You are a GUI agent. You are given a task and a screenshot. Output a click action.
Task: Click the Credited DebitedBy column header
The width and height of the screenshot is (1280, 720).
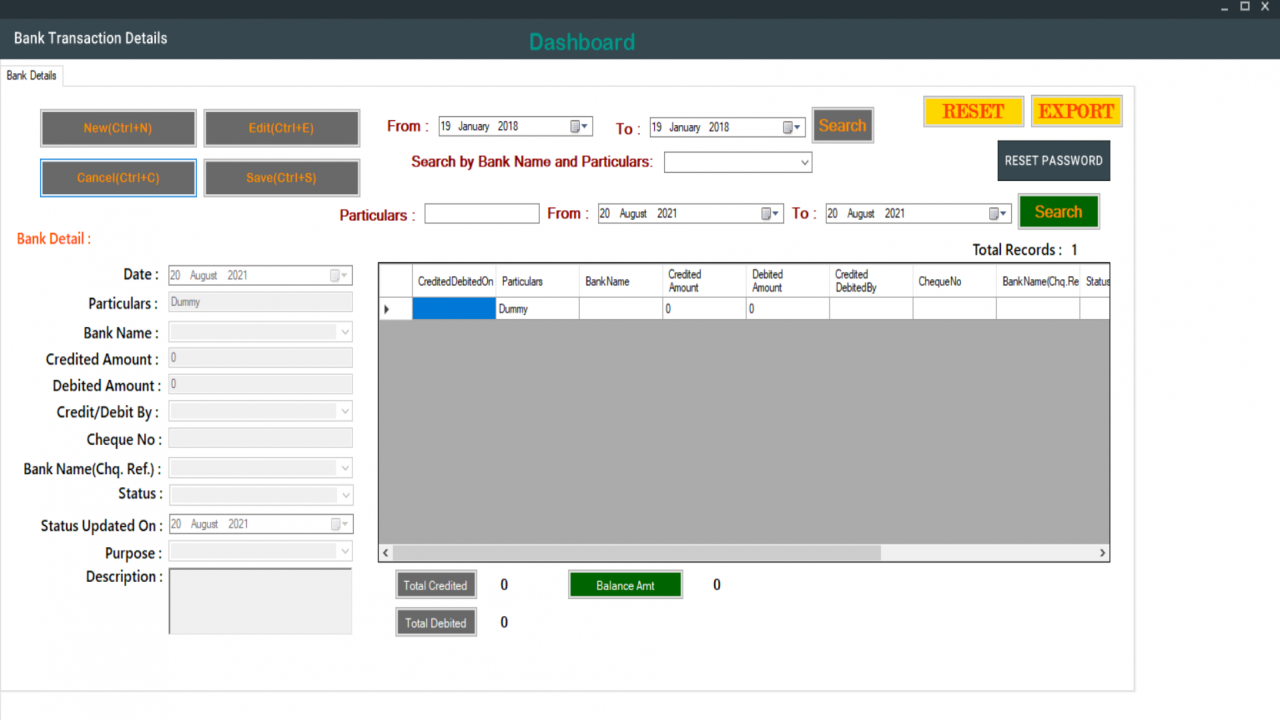(x=871, y=281)
